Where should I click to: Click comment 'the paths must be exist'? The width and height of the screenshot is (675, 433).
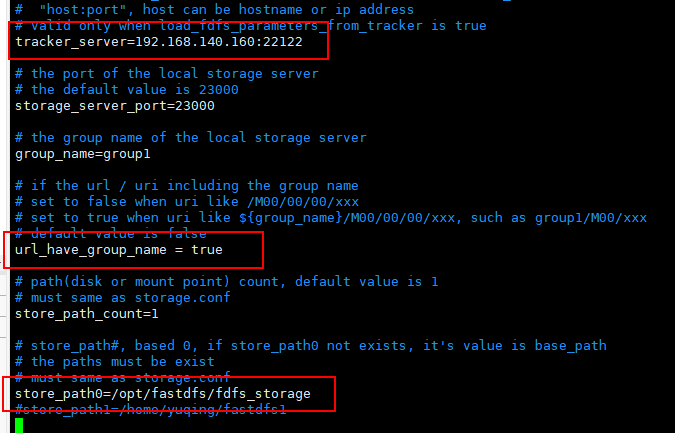(115, 361)
